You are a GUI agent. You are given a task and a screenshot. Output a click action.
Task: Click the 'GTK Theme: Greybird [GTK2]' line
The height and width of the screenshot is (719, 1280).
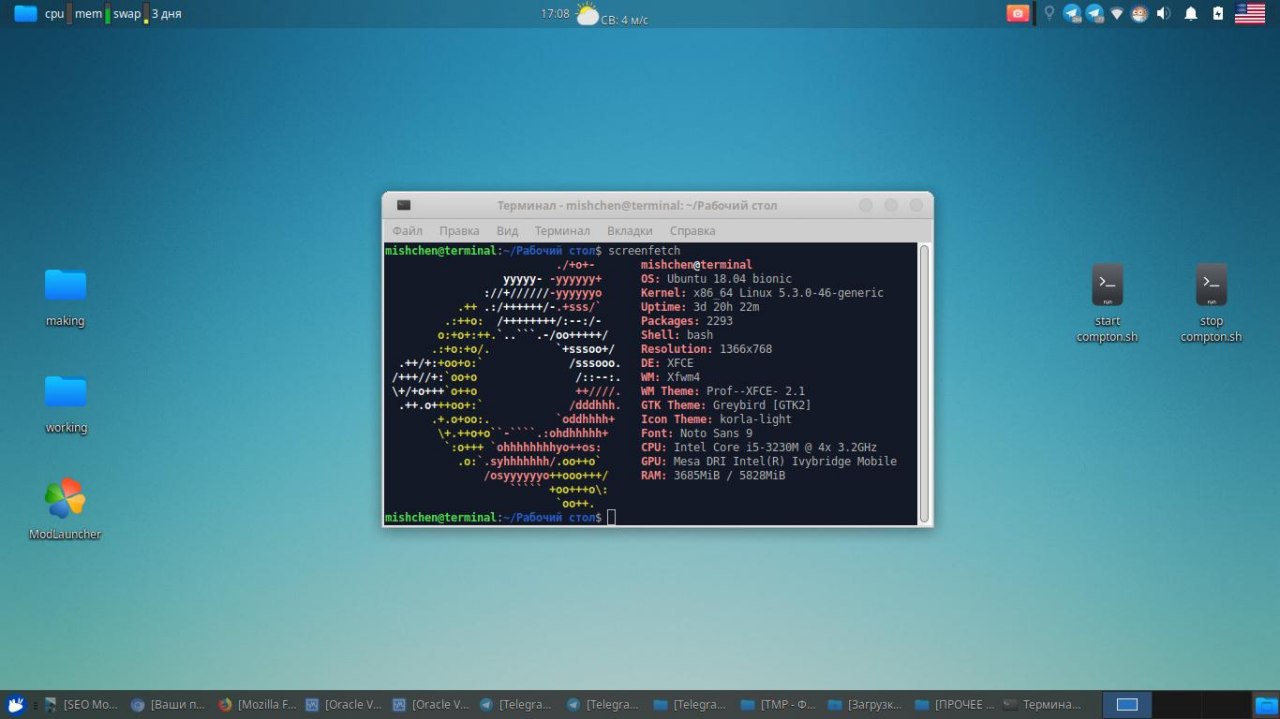[726, 405]
